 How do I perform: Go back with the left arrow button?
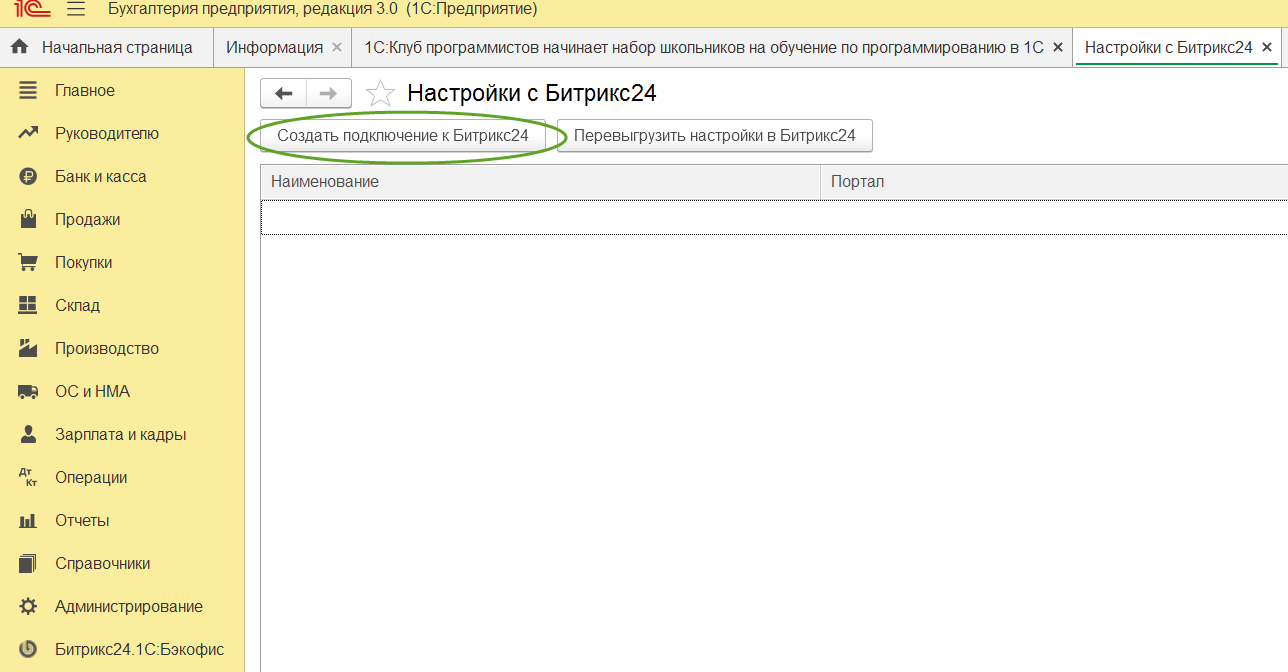[283, 93]
